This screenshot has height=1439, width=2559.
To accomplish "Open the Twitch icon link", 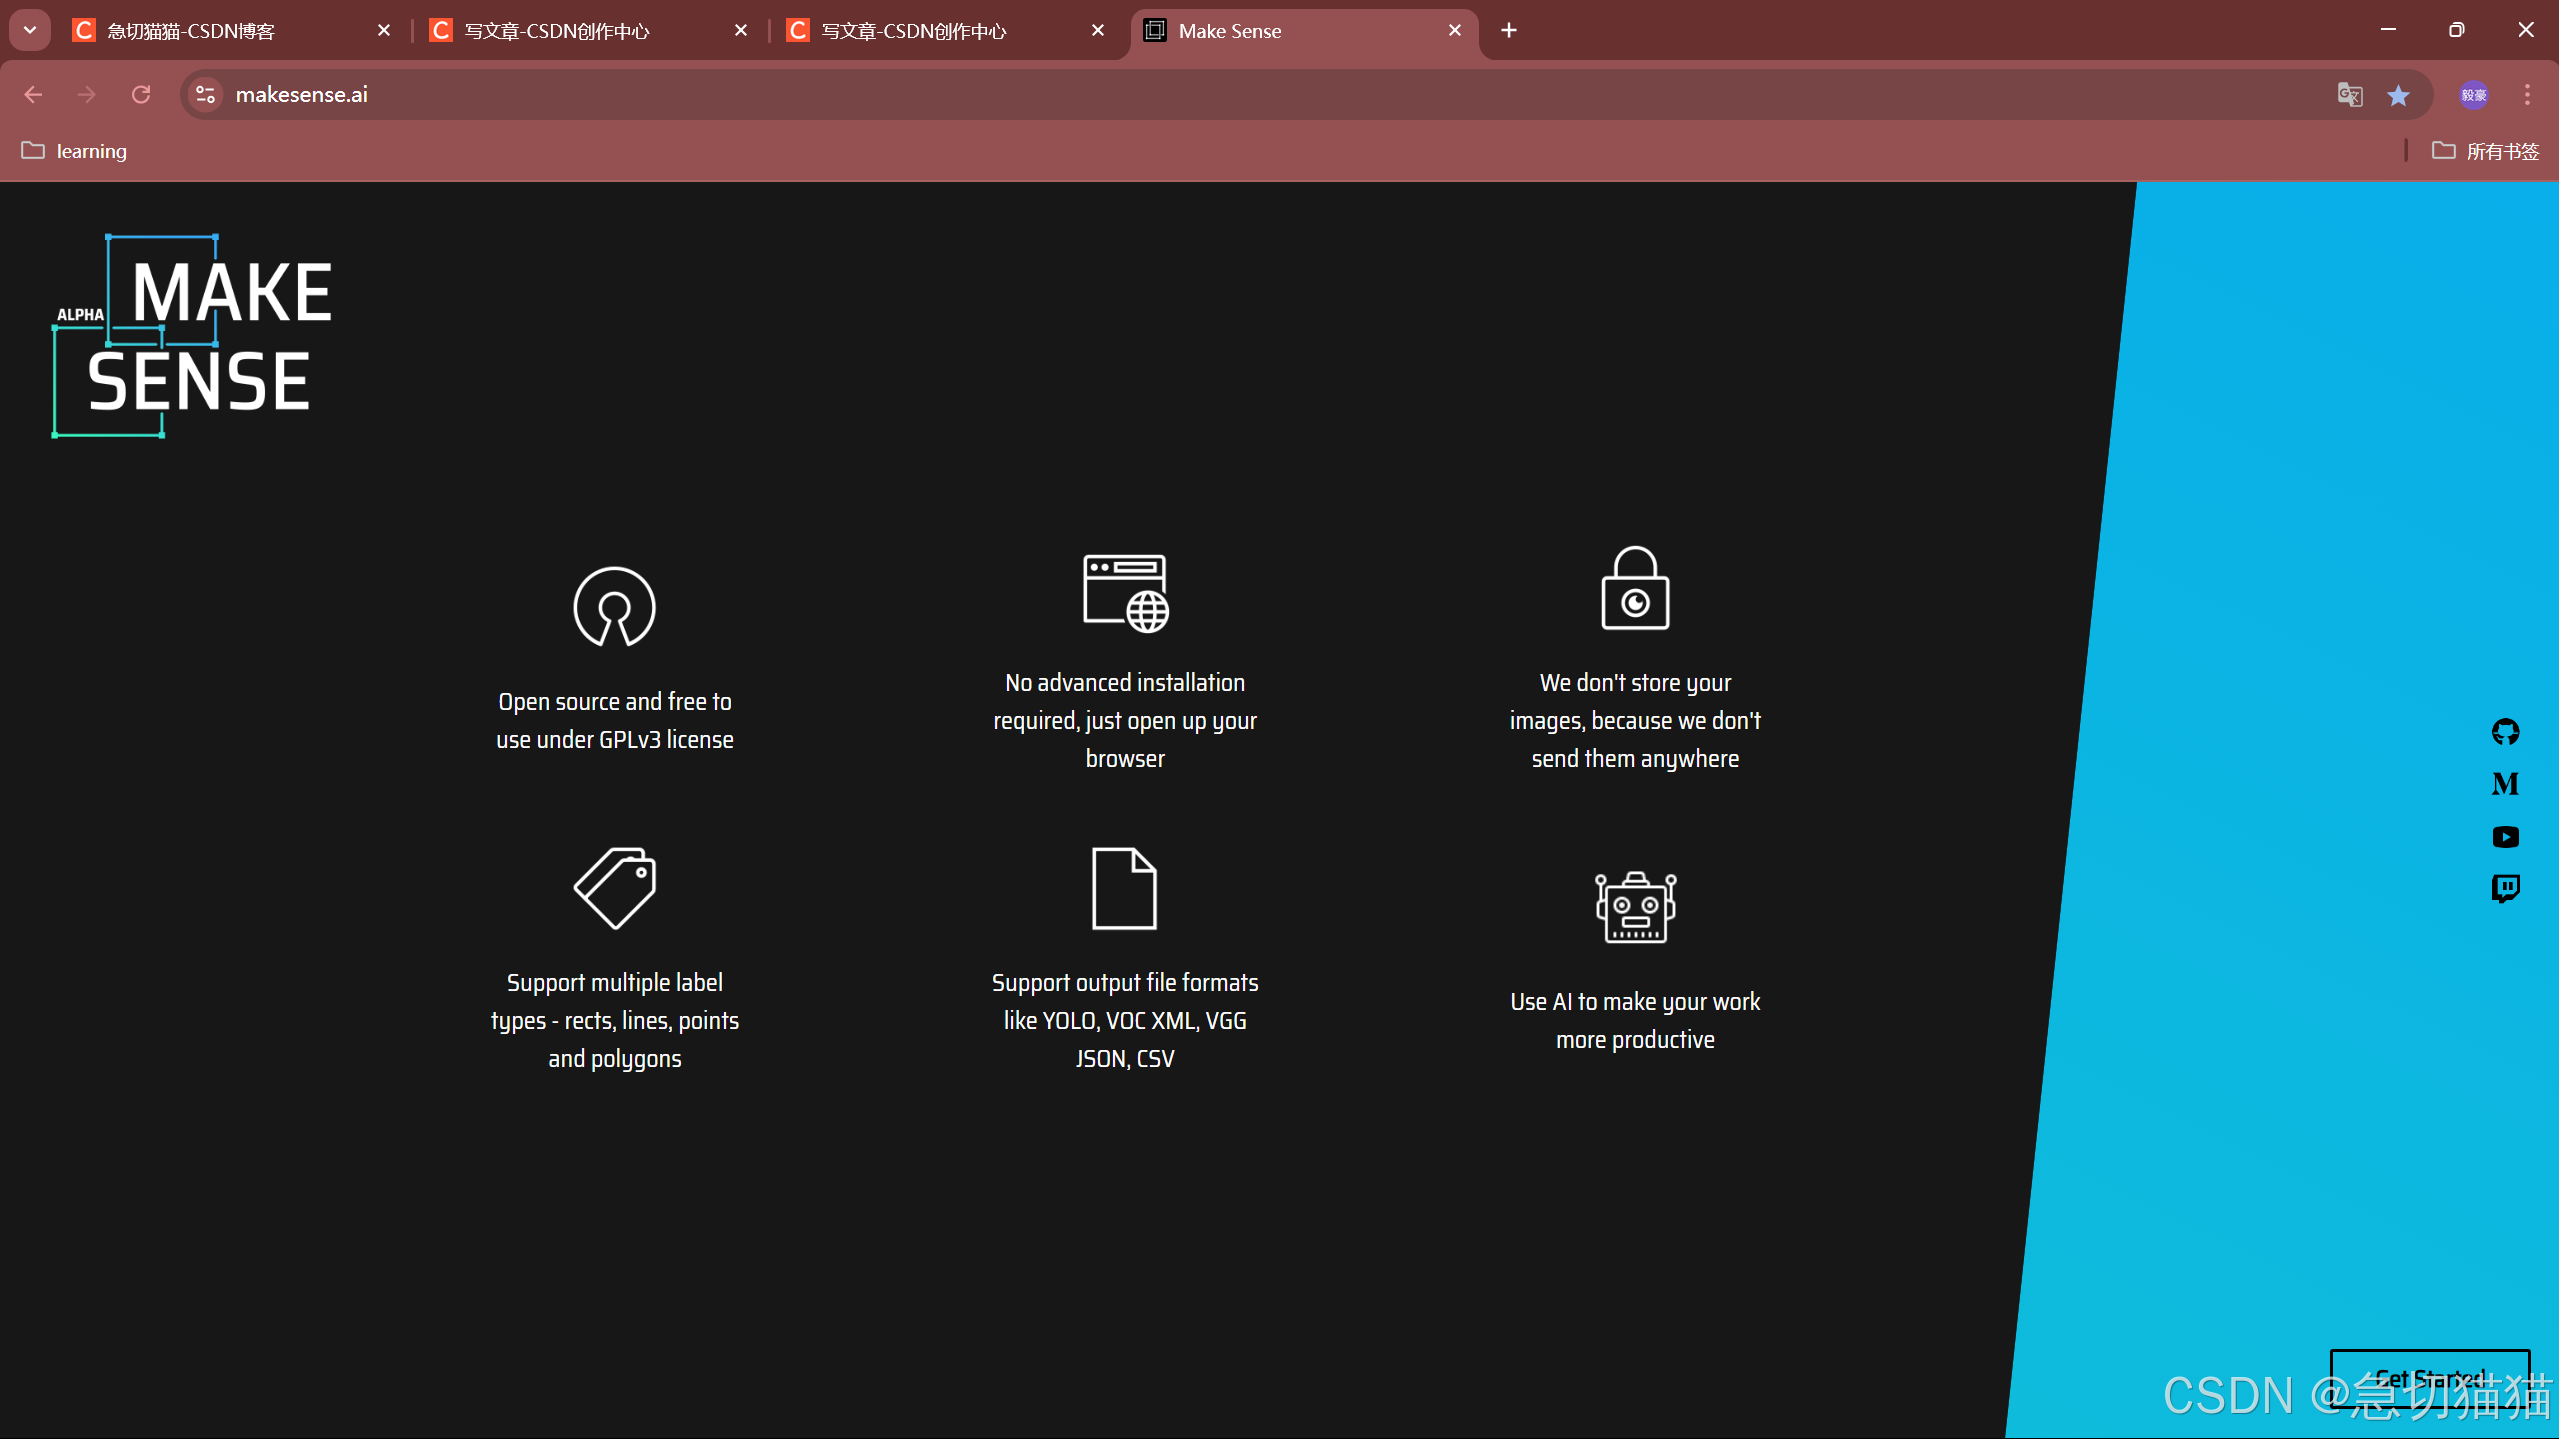I will coord(2505,888).
